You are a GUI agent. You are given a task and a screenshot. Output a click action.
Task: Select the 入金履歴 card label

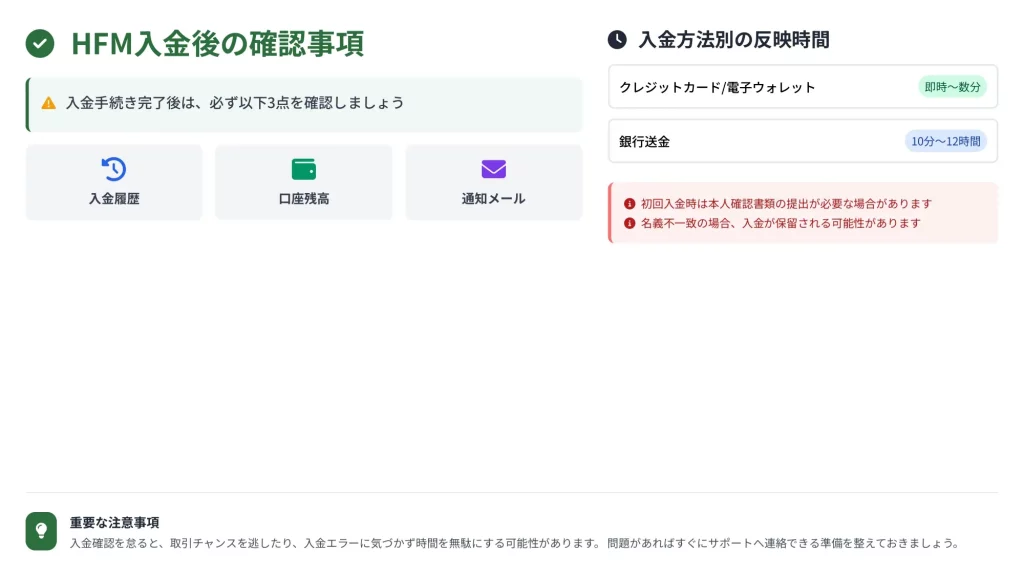pyautogui.click(x=114, y=199)
